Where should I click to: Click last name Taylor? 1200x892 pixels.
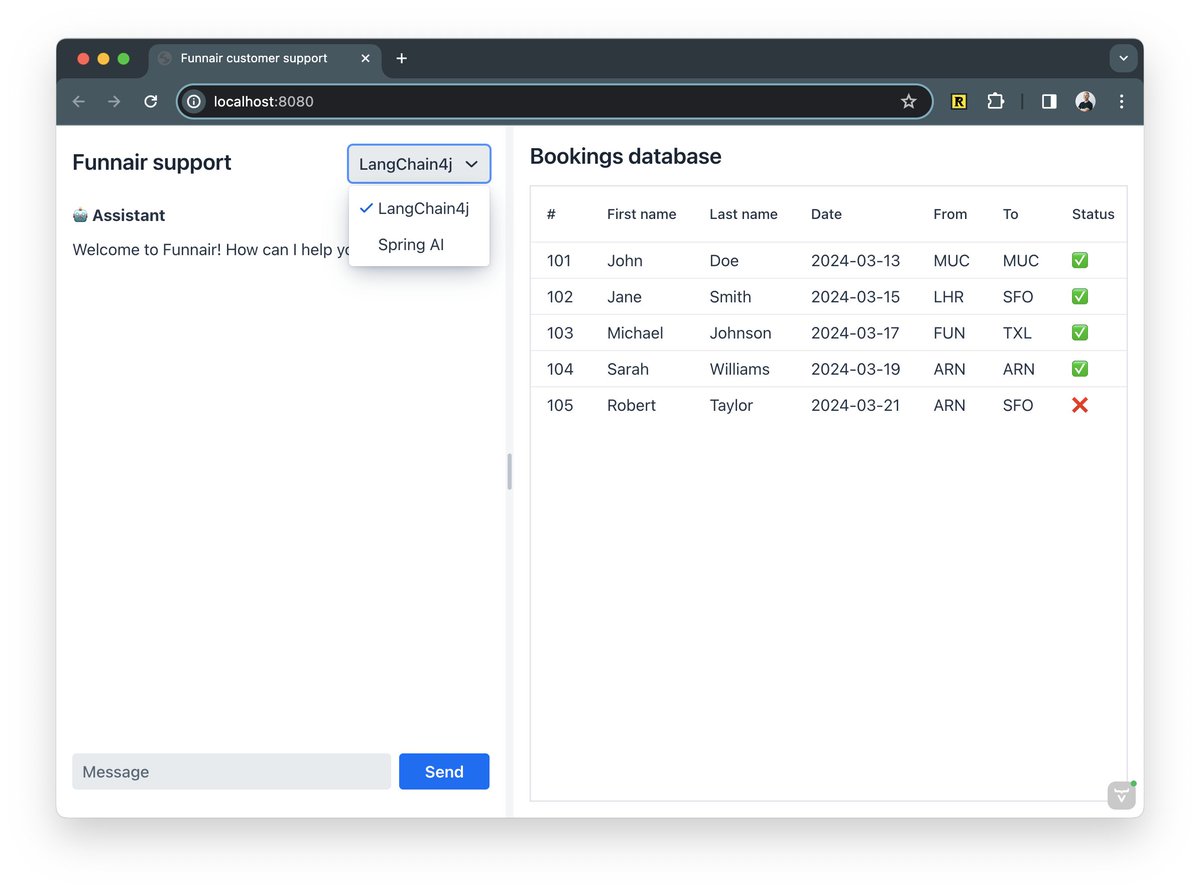(731, 405)
